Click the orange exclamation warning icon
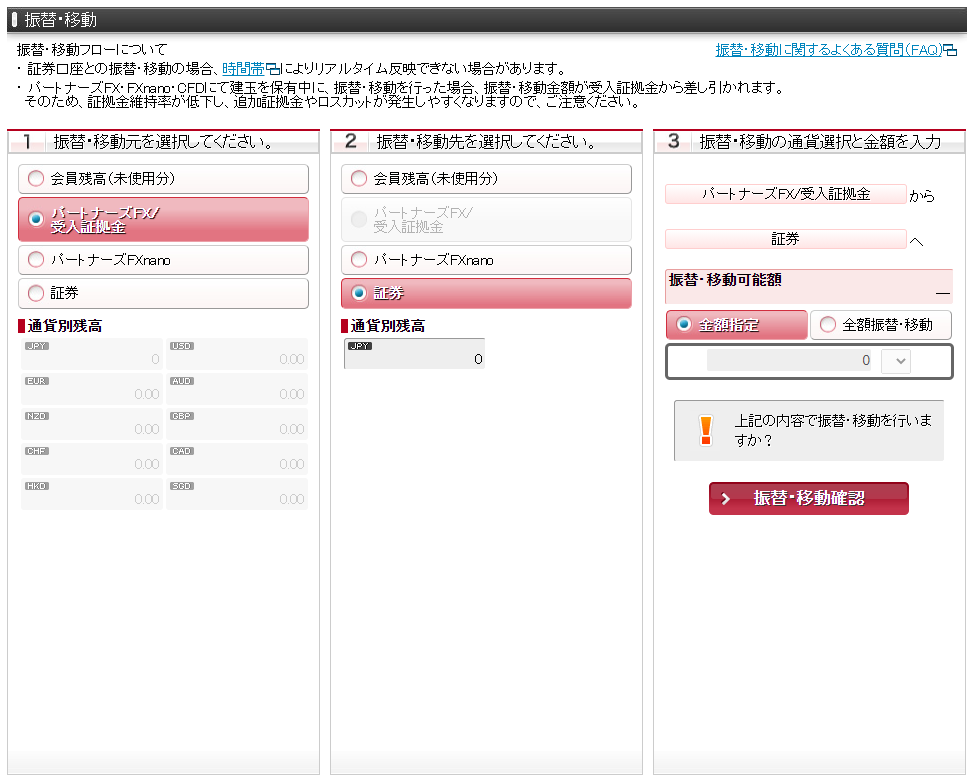This screenshot has height=776, width=972. tap(705, 430)
